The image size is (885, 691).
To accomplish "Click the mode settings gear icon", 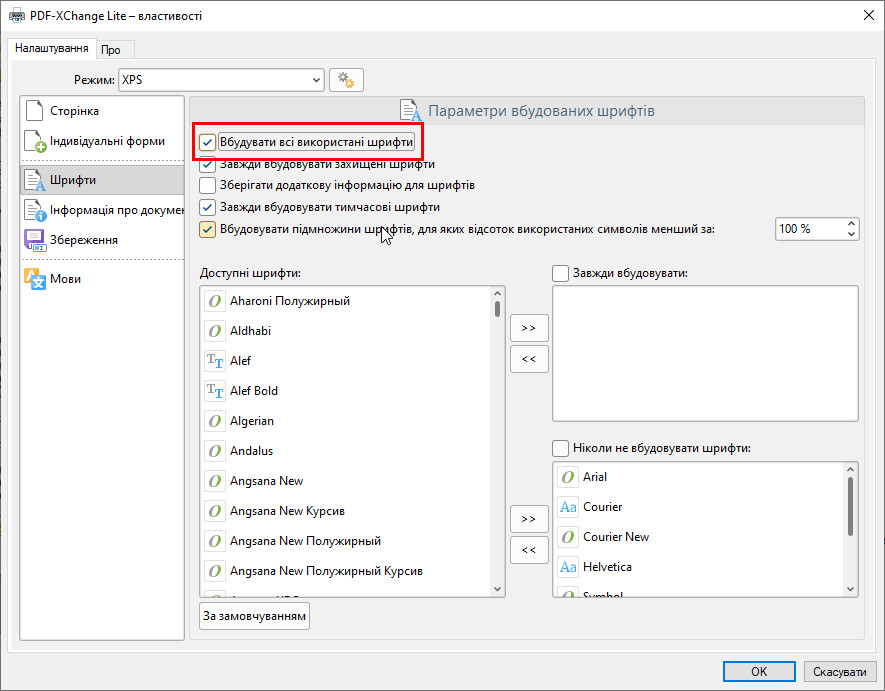I will point(346,80).
